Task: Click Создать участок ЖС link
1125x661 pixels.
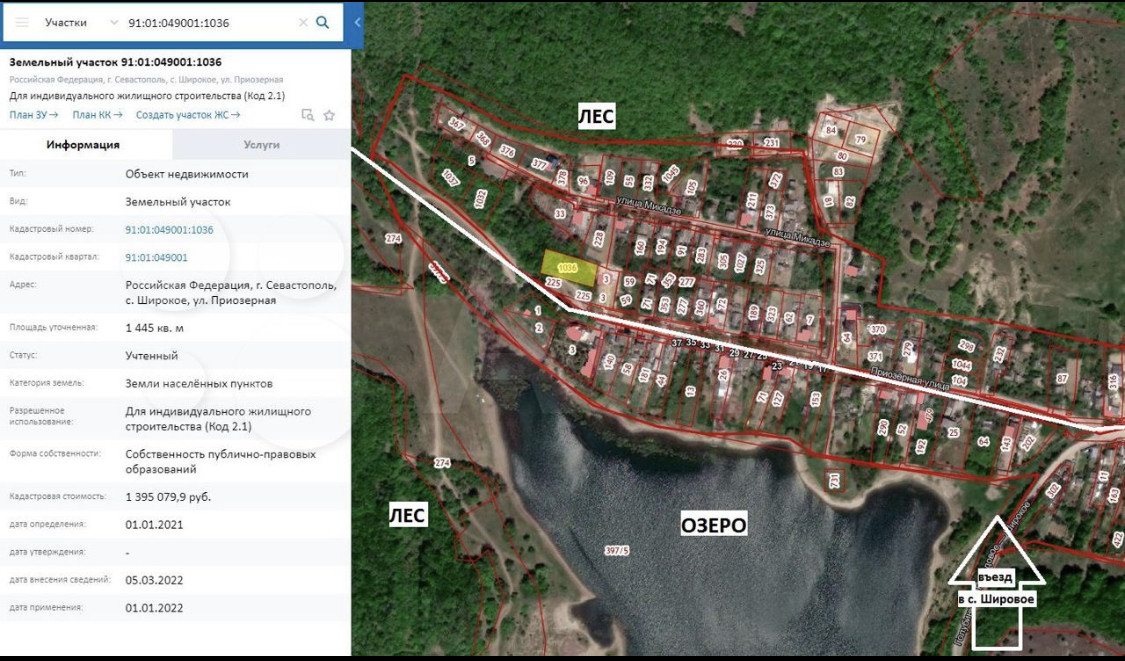Action: pos(188,115)
